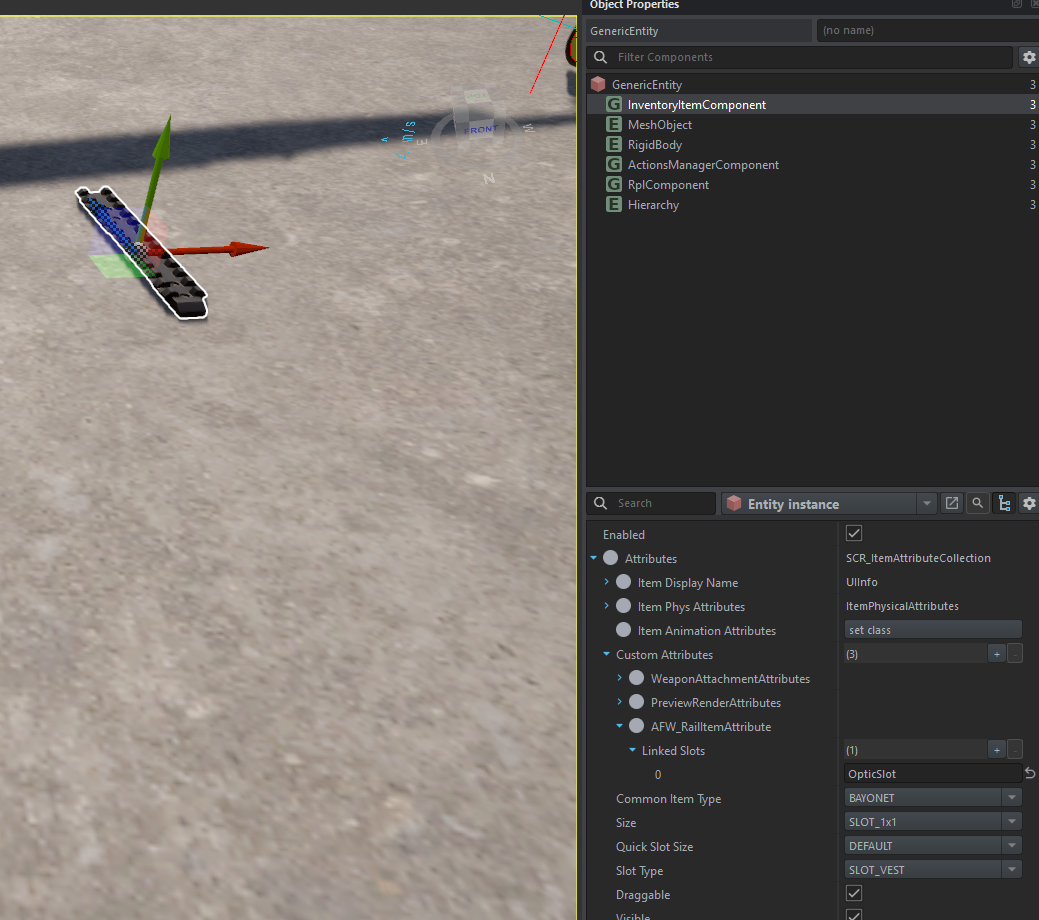Click the open-in-new-window icon beside Entity instance

click(952, 503)
